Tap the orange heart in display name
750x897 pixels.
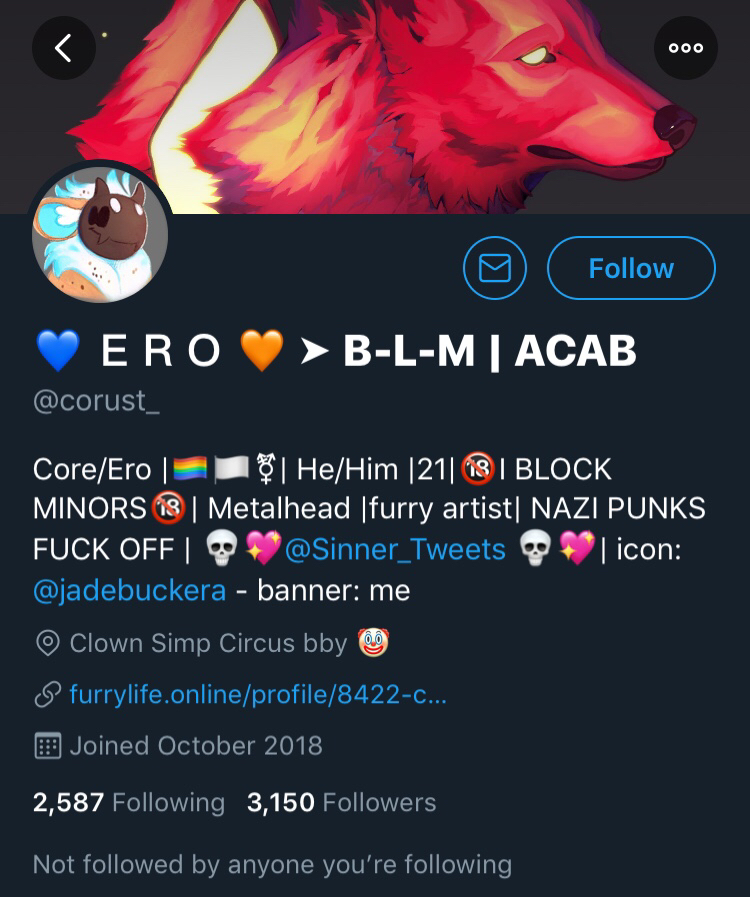pos(262,351)
